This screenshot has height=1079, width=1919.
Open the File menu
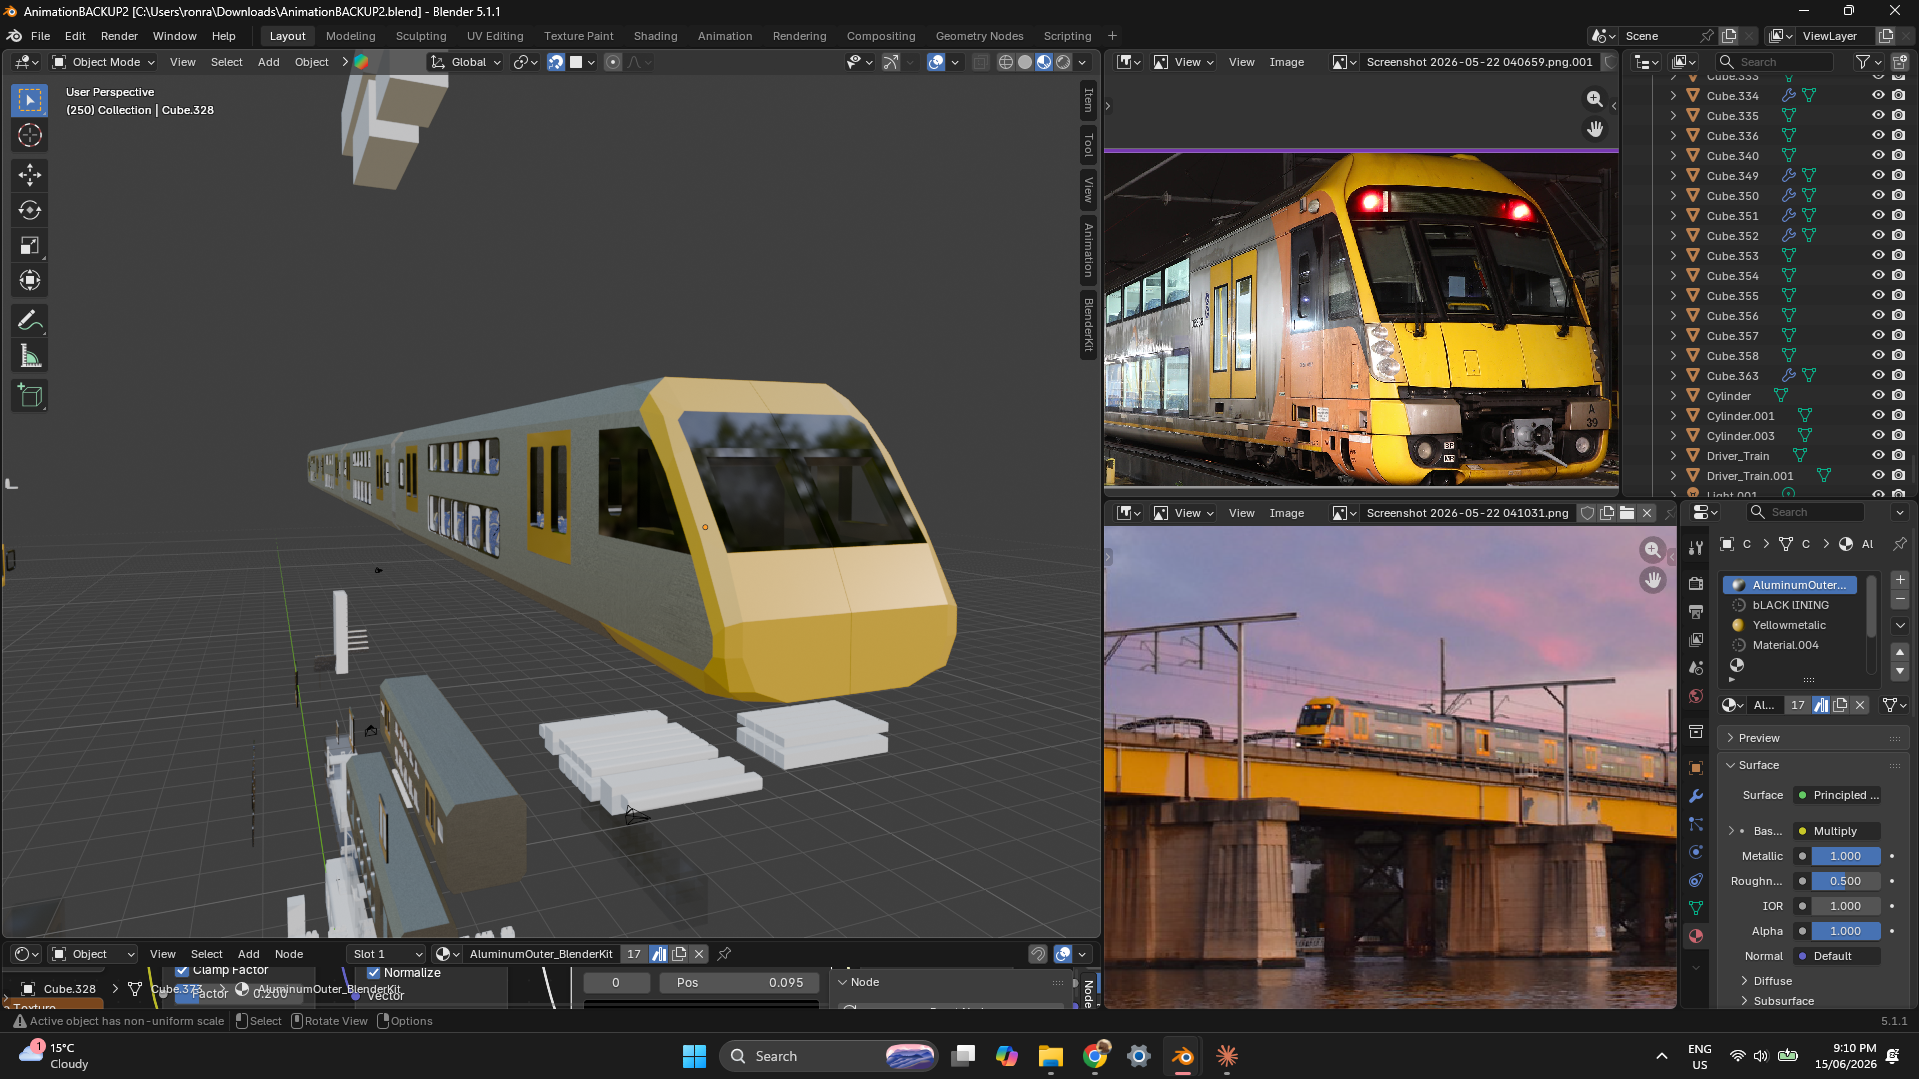pos(40,36)
